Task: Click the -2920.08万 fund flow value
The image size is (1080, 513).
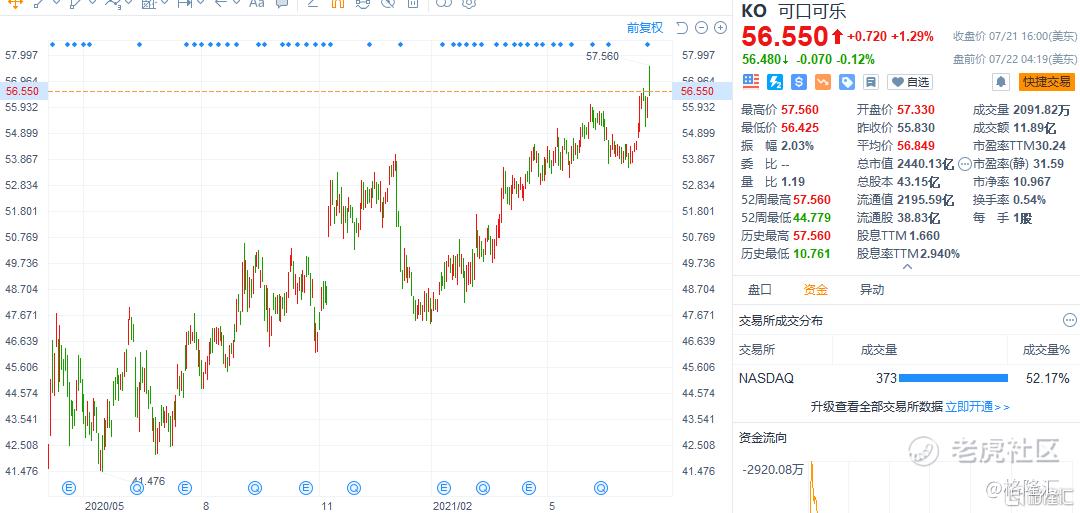Action: point(772,470)
